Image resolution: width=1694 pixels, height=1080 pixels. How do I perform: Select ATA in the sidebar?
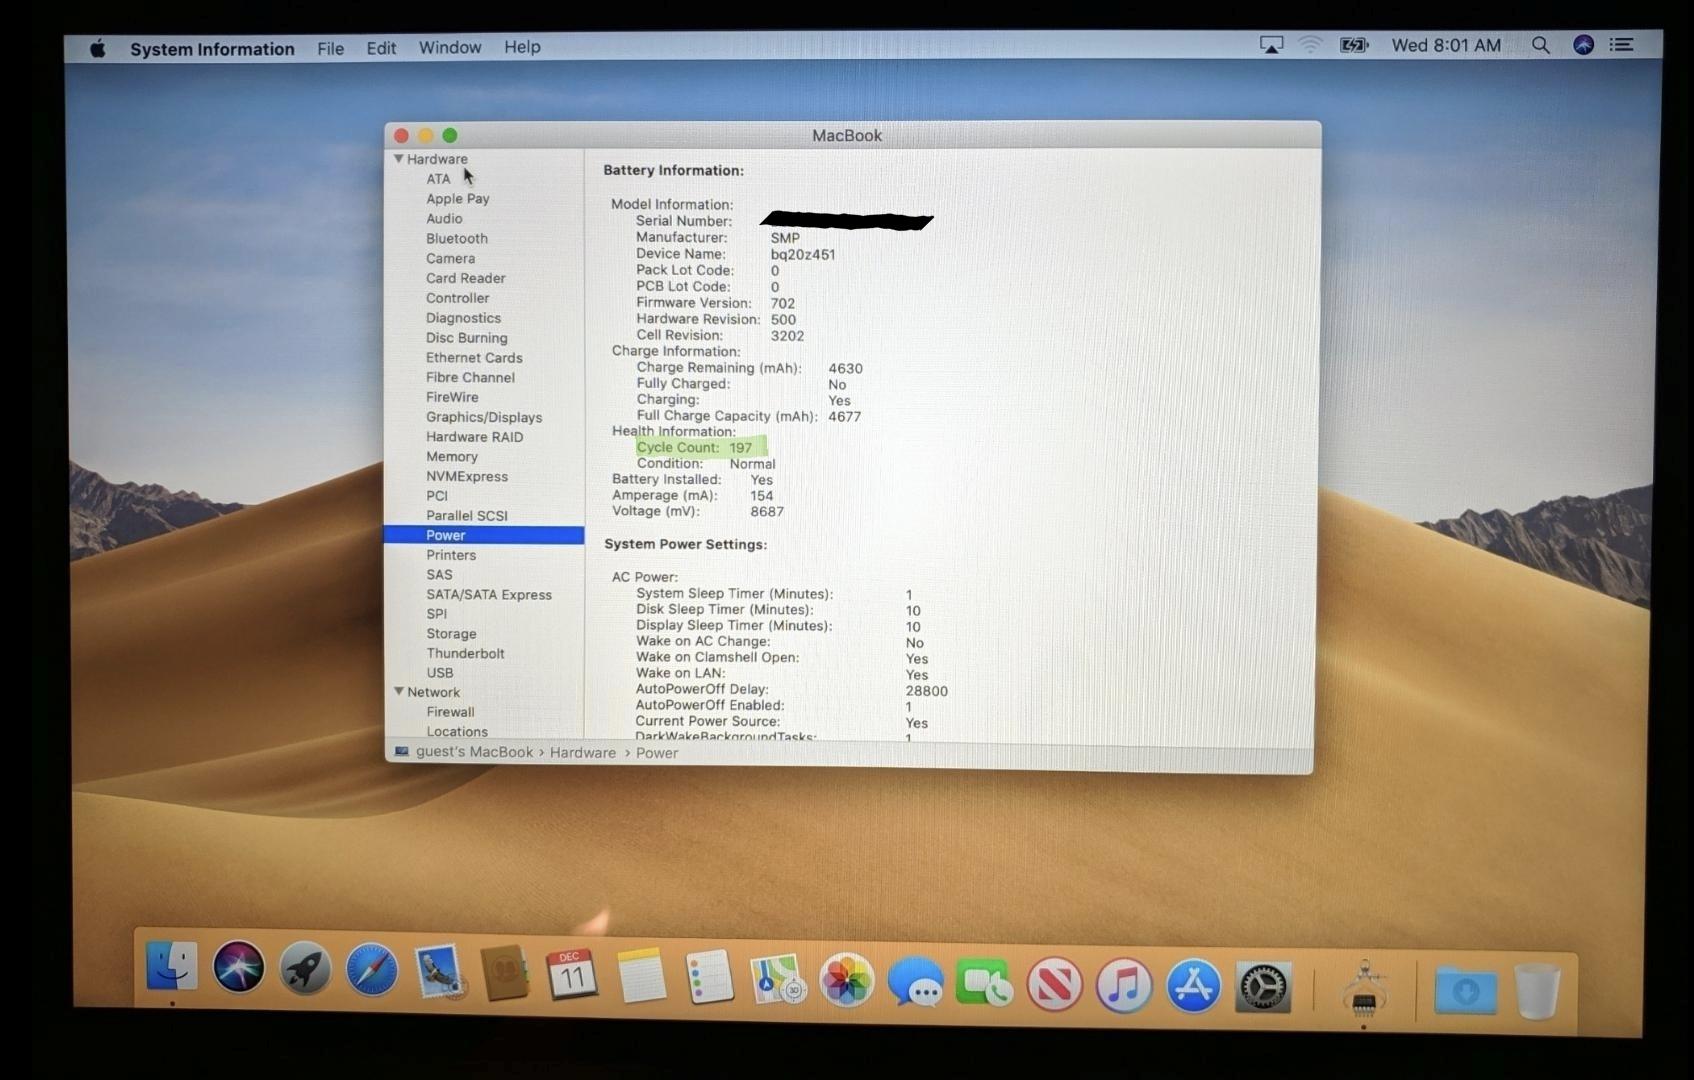pos(438,179)
